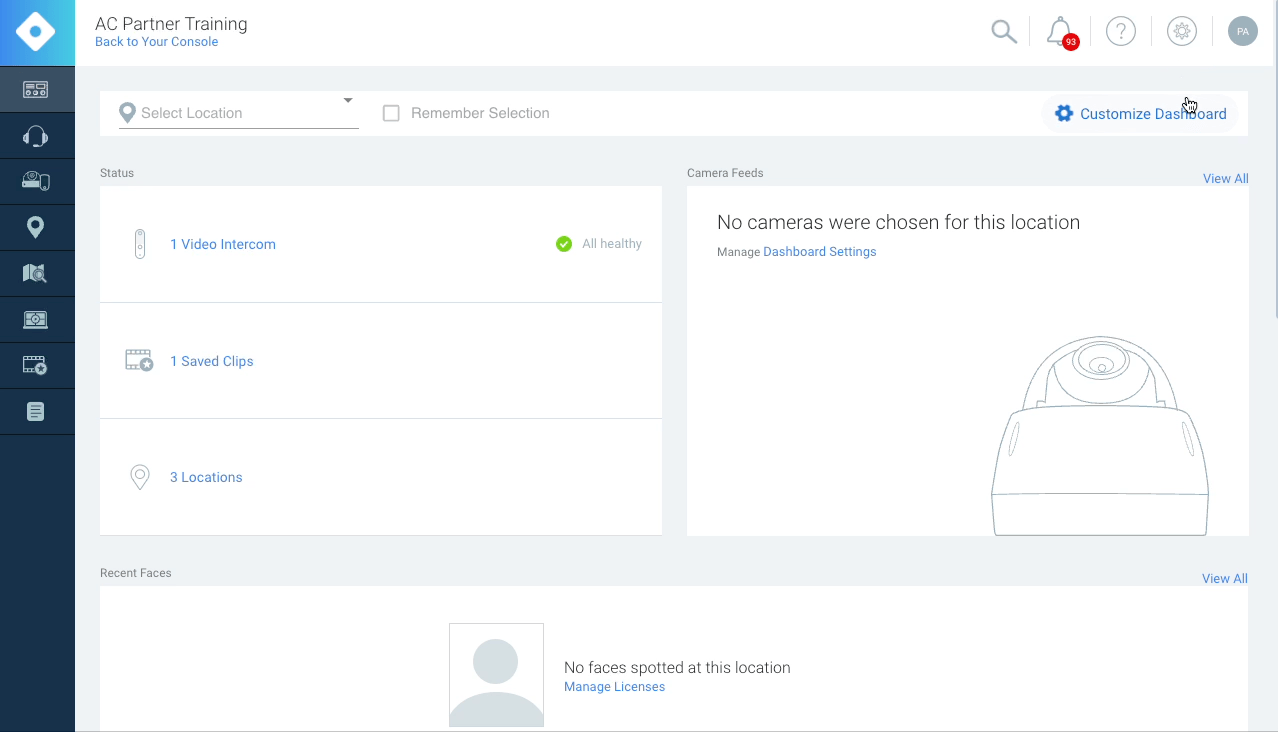Click the Customize Dashboard button
Screen dimensions: 1278x732
pyautogui.click(x=1140, y=114)
